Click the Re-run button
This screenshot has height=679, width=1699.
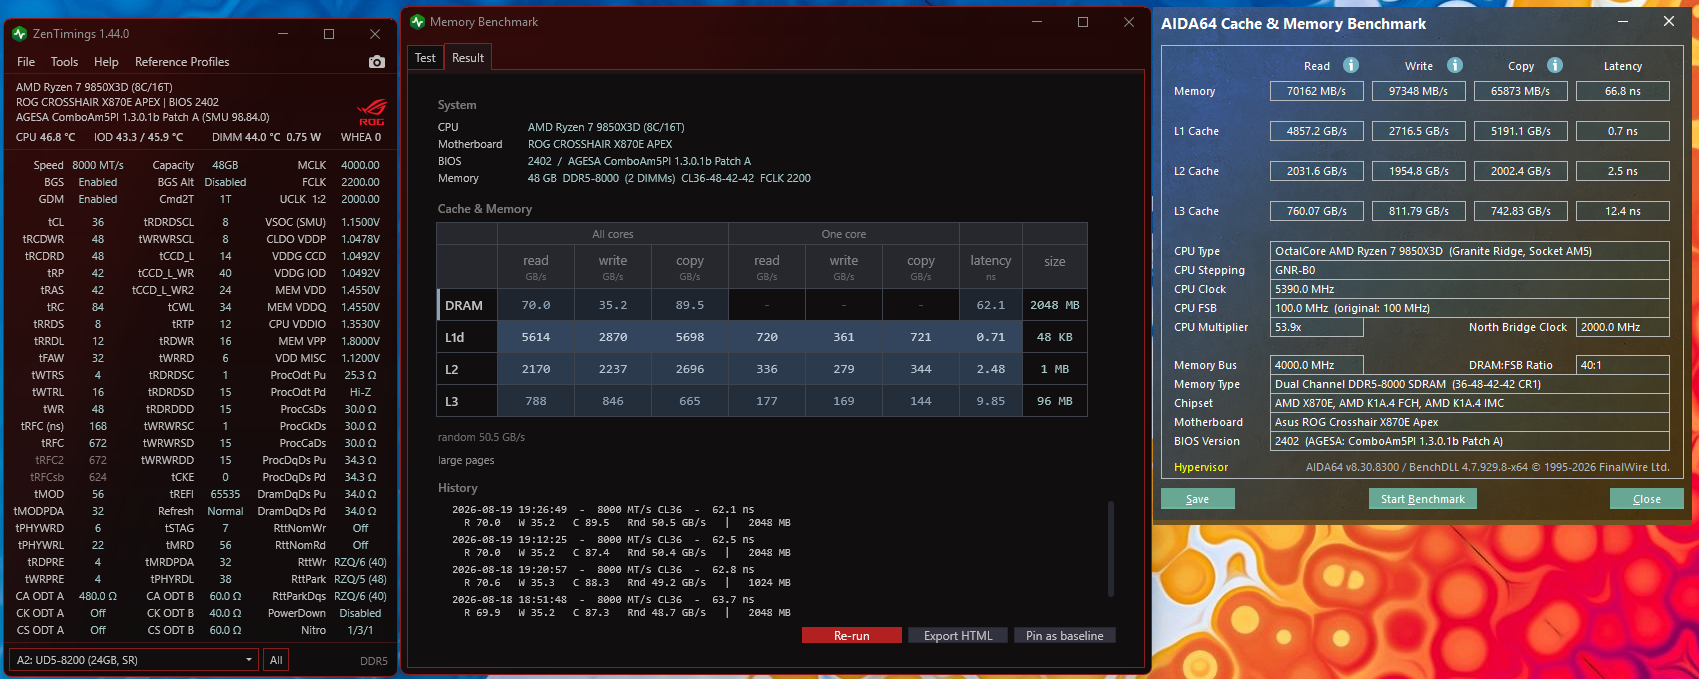pos(852,635)
